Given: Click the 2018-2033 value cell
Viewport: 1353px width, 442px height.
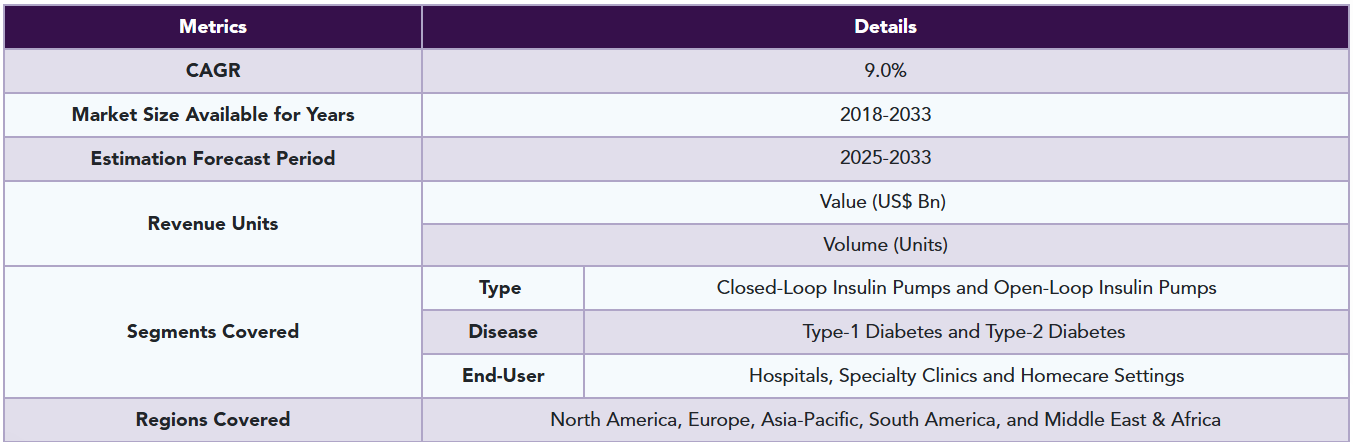Looking at the screenshot, I should coord(885,115).
